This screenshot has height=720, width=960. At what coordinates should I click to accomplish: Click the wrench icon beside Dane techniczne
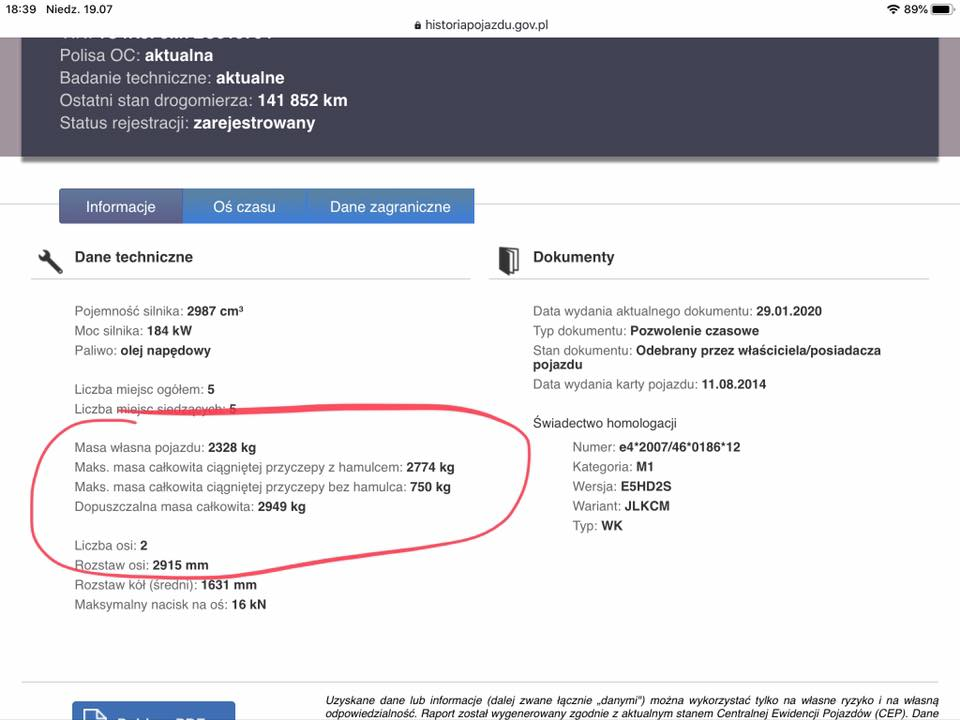tap(50, 260)
